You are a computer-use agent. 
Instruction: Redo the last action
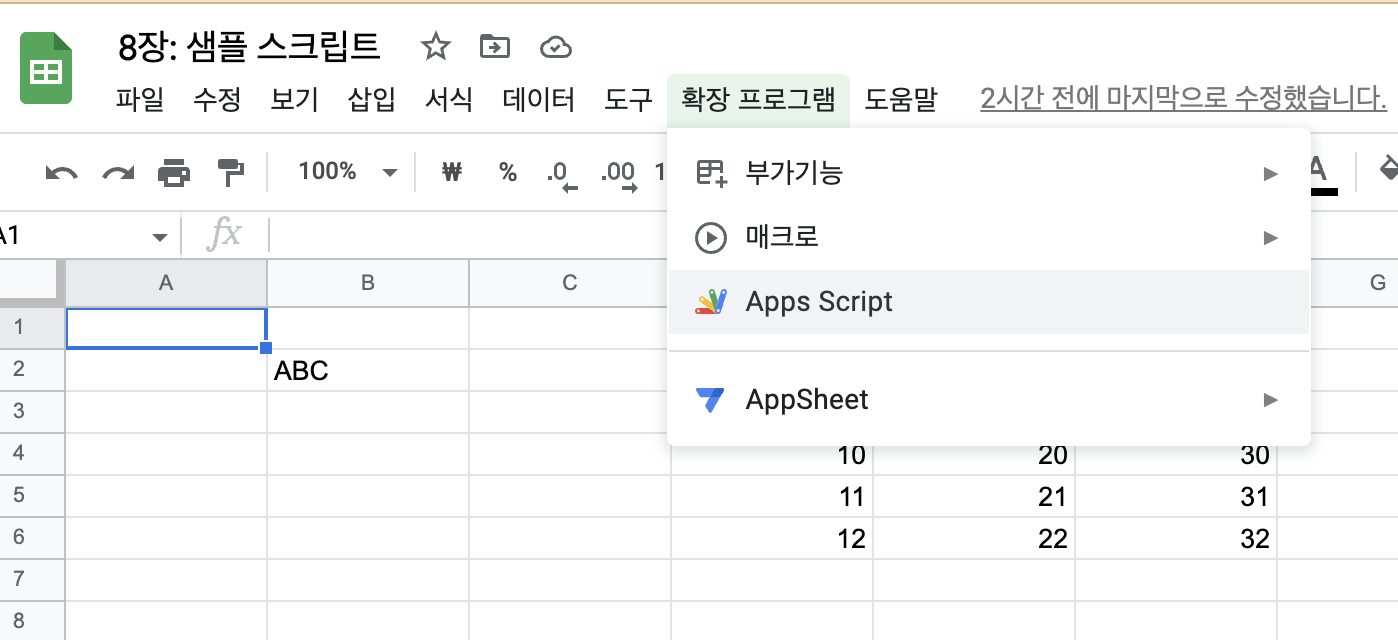(x=118, y=173)
